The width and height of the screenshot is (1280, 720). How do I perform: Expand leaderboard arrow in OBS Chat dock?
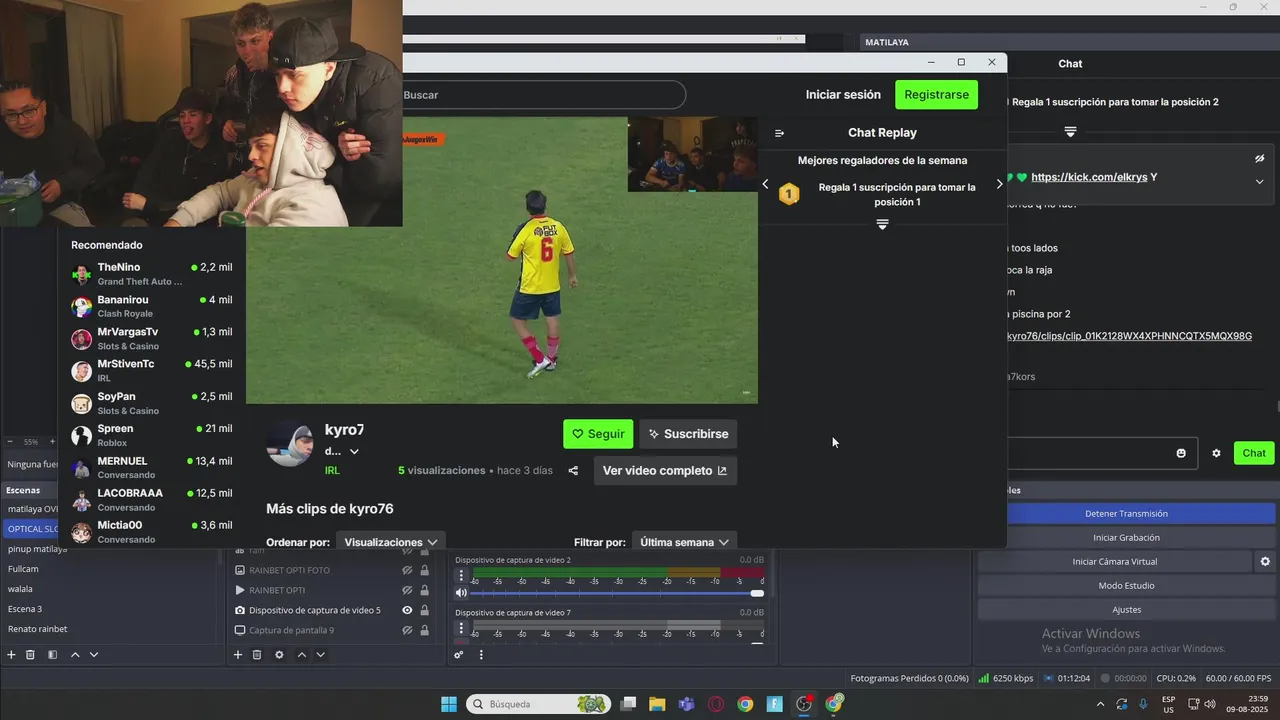pos(1070,132)
